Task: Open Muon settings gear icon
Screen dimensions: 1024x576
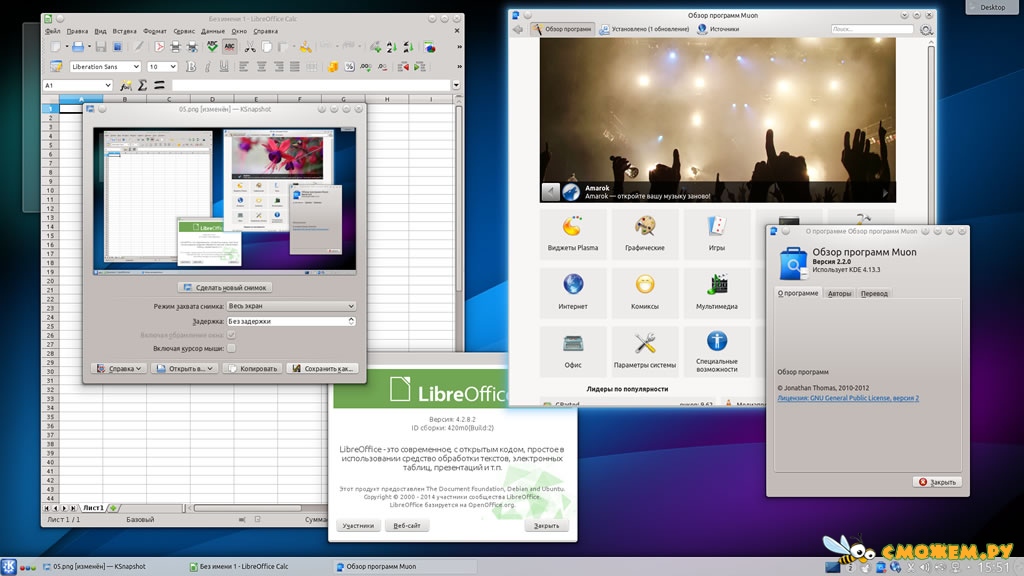Action: (925, 29)
